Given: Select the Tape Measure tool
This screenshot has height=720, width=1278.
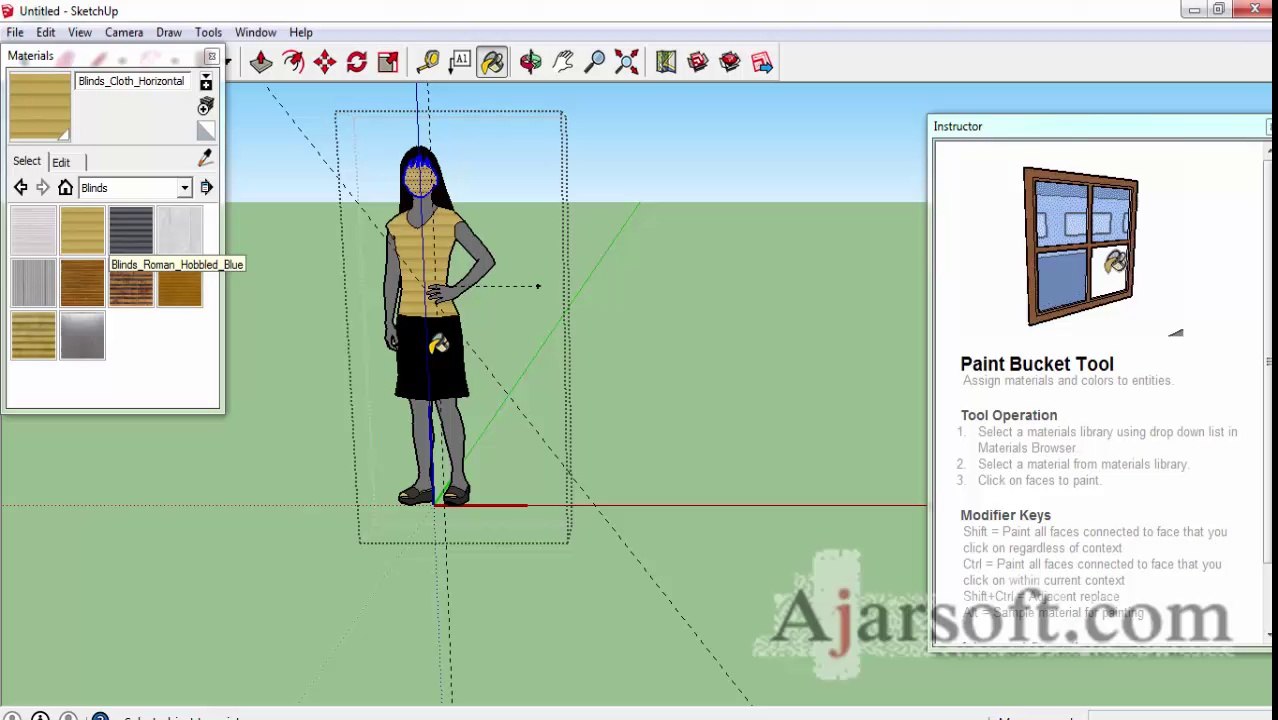Looking at the screenshot, I should click(x=428, y=62).
